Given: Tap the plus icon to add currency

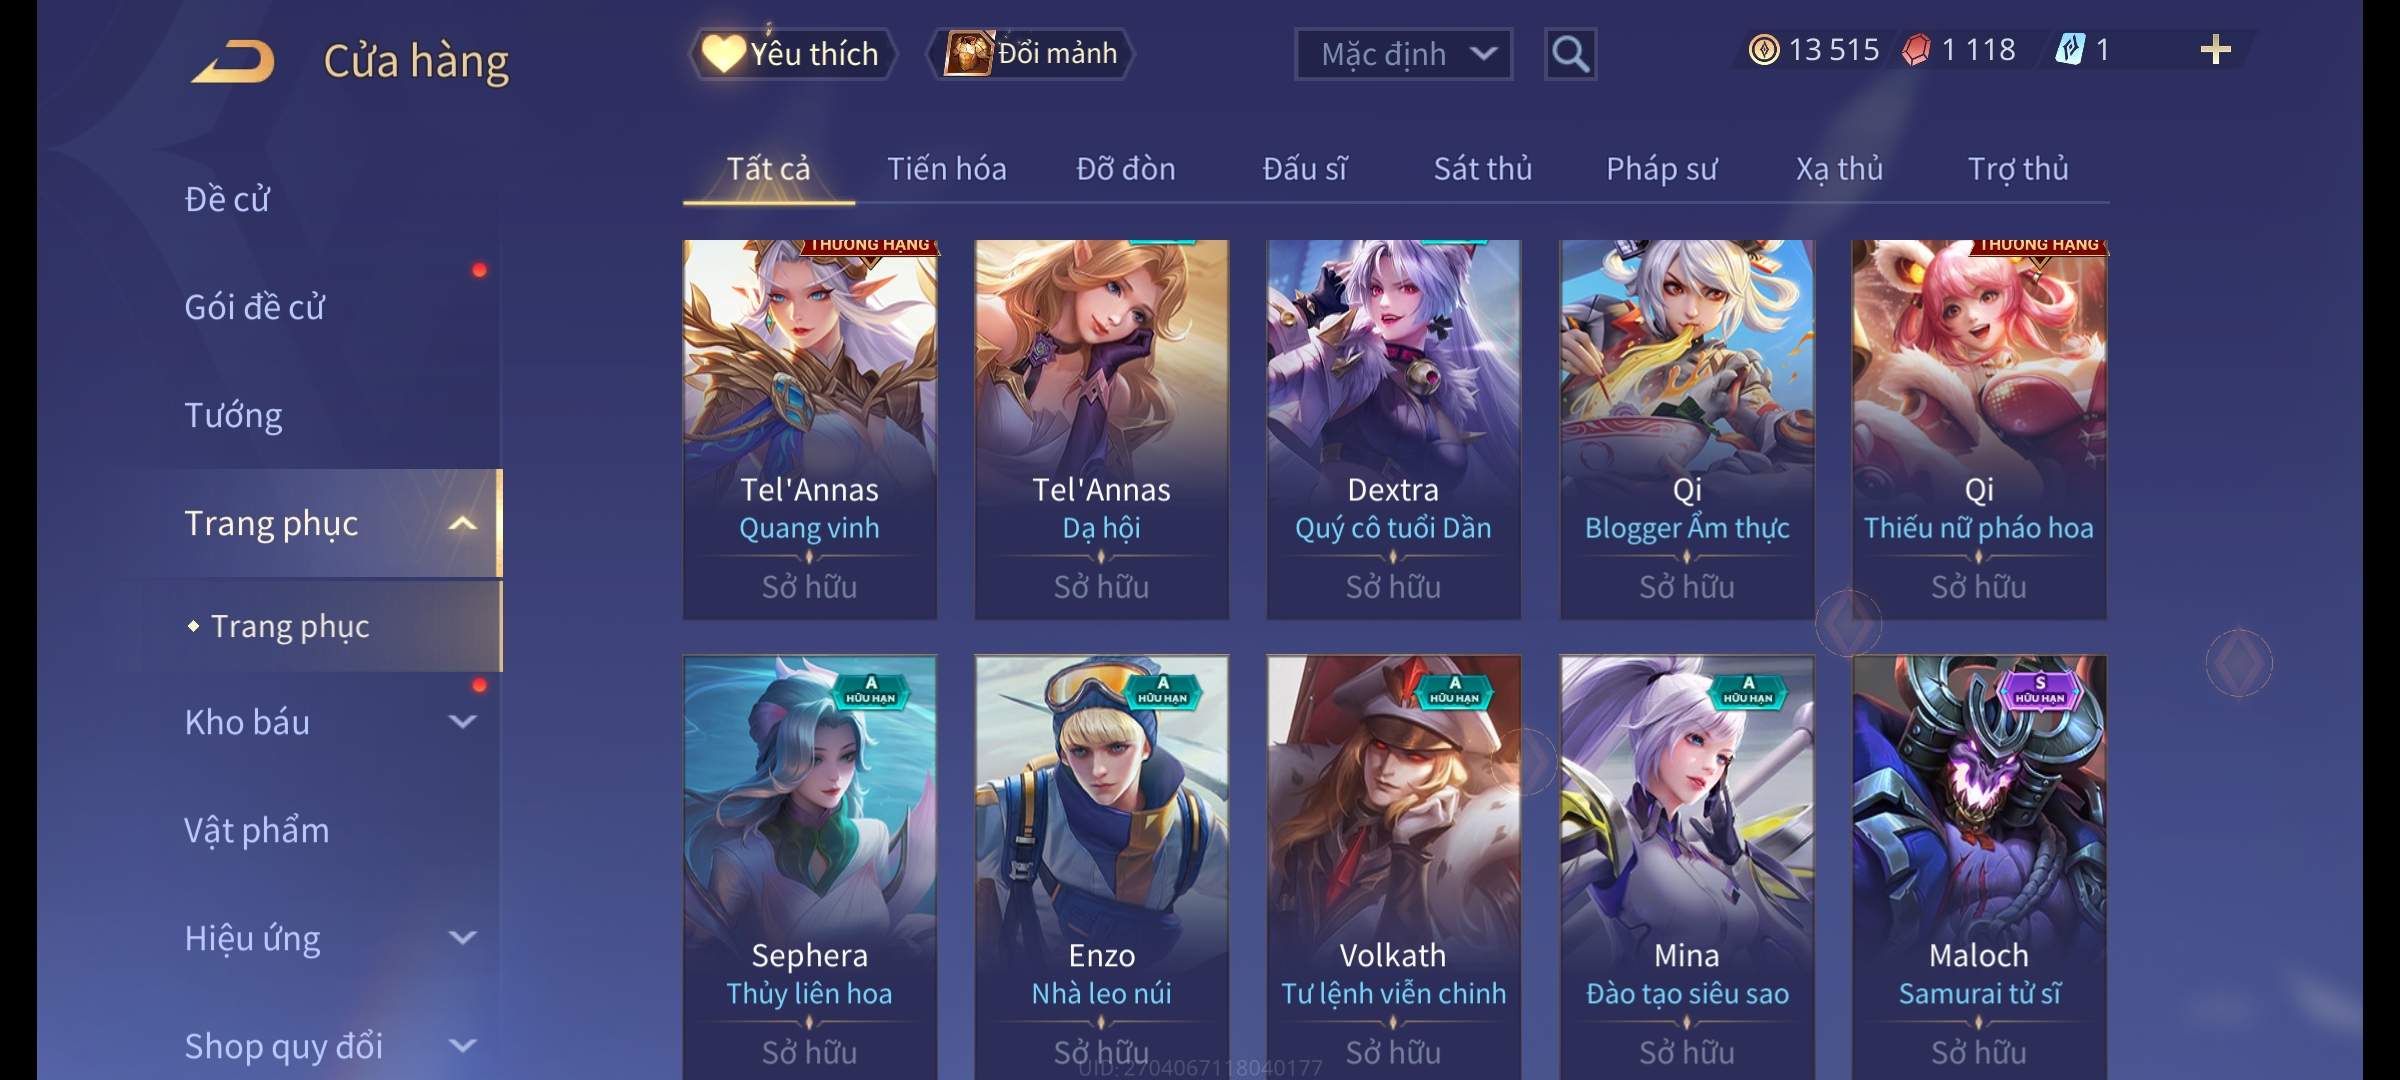Looking at the screenshot, I should [2215, 50].
